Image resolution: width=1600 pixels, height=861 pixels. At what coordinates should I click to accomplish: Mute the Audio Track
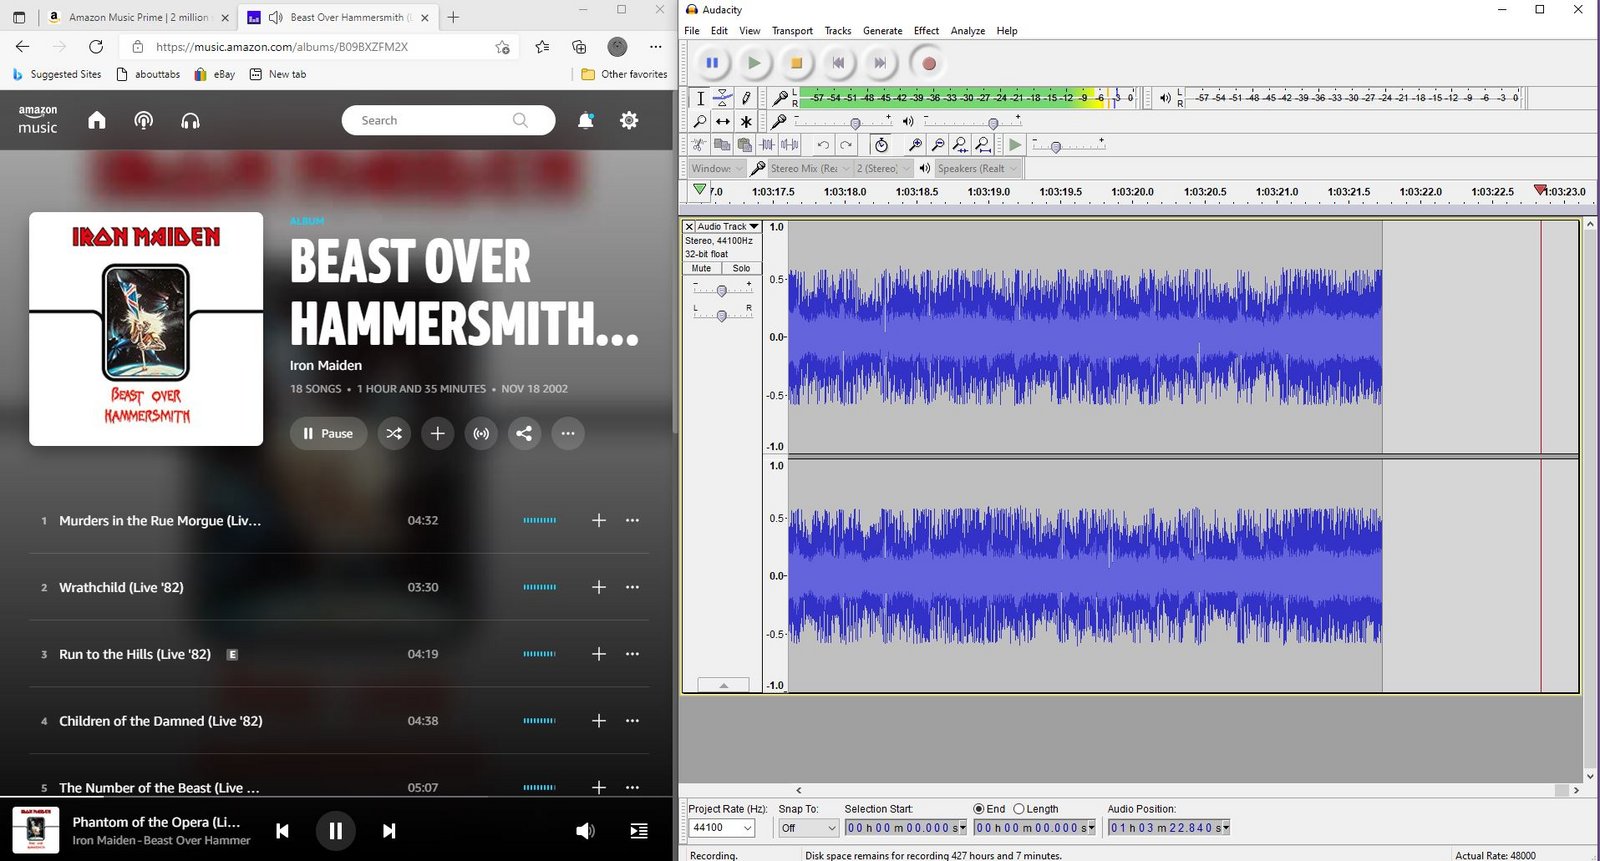(702, 268)
